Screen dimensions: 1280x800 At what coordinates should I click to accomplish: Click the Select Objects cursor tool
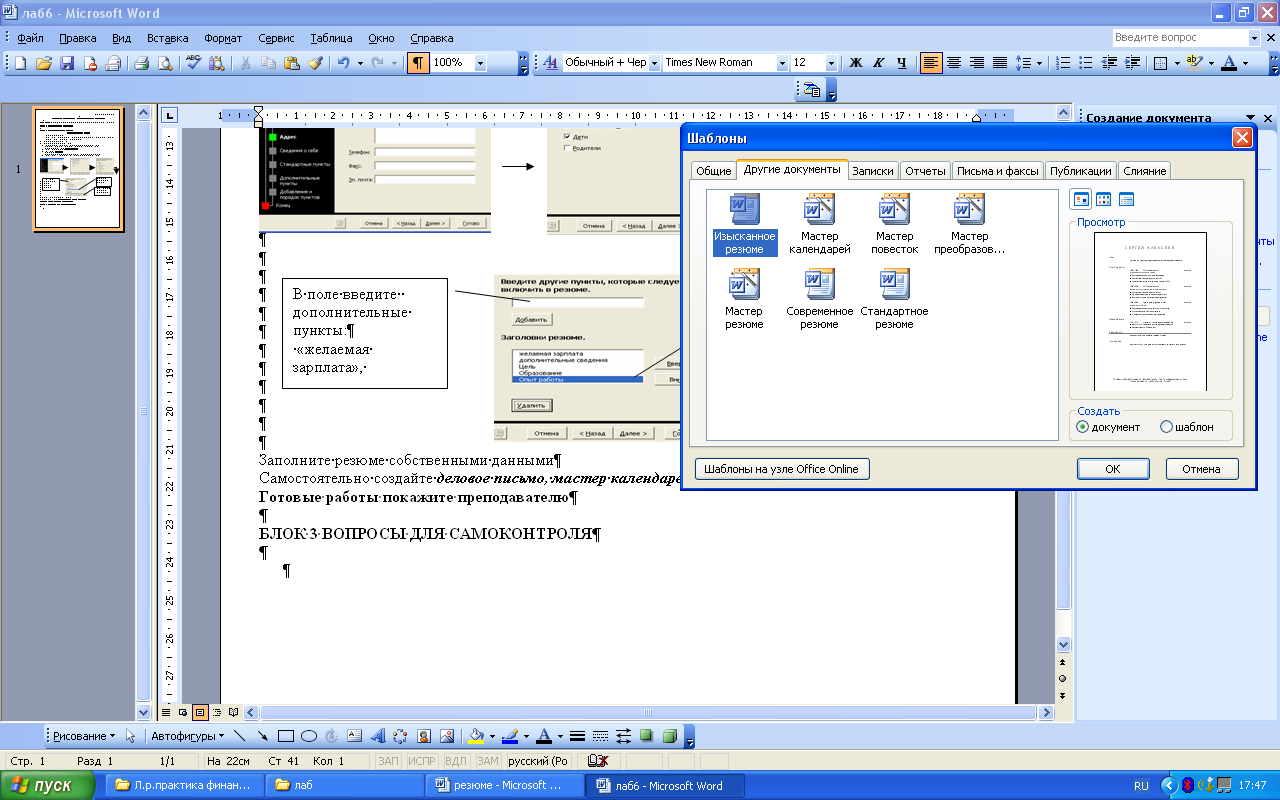pos(130,736)
